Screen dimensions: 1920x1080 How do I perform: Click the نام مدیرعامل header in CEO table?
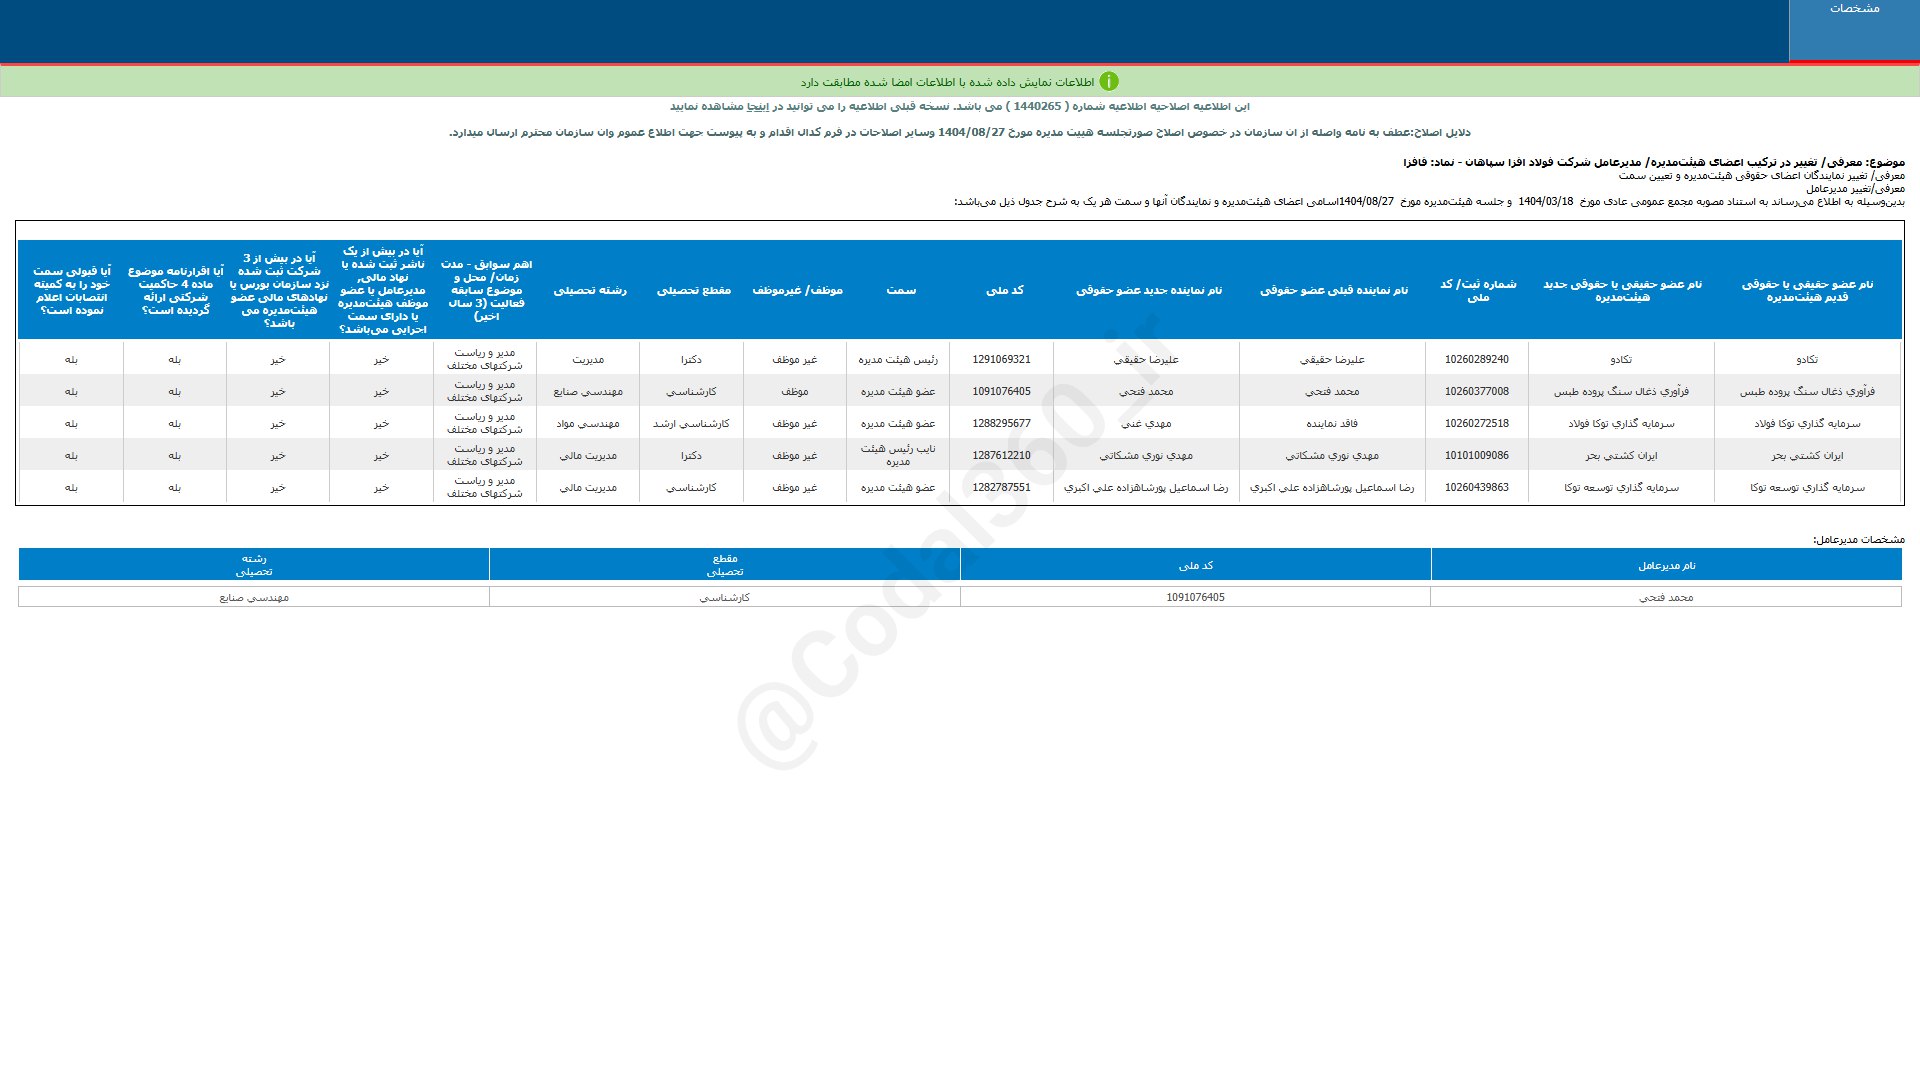(x=1666, y=566)
